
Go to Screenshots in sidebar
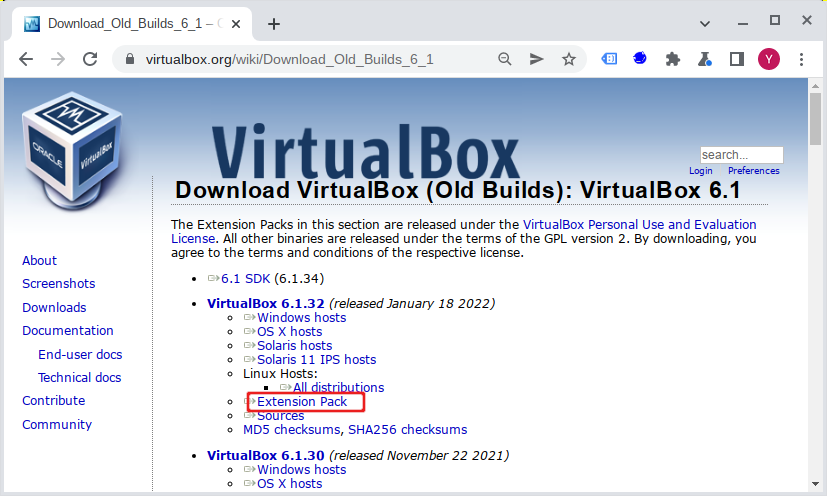coord(59,284)
